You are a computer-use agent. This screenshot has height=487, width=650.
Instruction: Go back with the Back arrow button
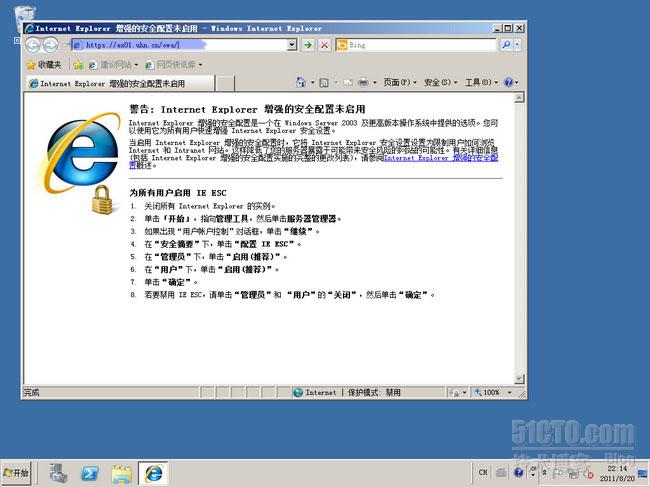click(33, 45)
